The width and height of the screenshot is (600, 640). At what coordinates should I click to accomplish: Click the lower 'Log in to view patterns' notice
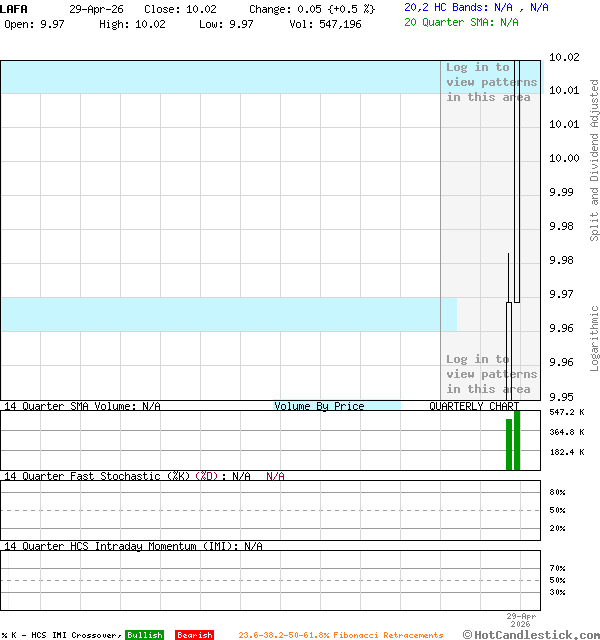click(491, 374)
